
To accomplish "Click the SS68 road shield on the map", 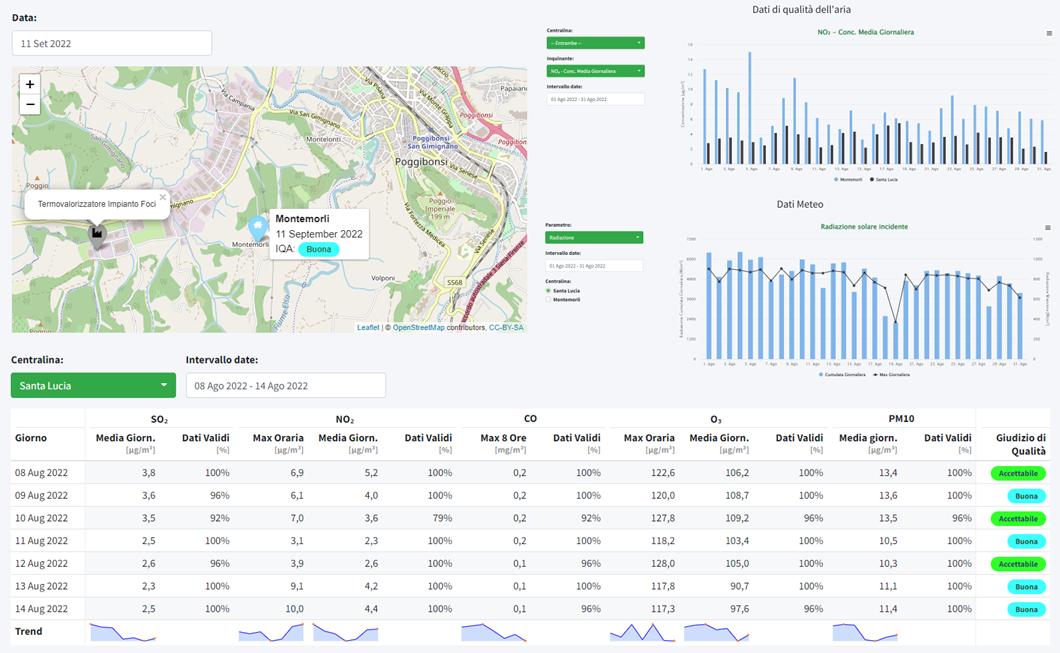I will (454, 283).
